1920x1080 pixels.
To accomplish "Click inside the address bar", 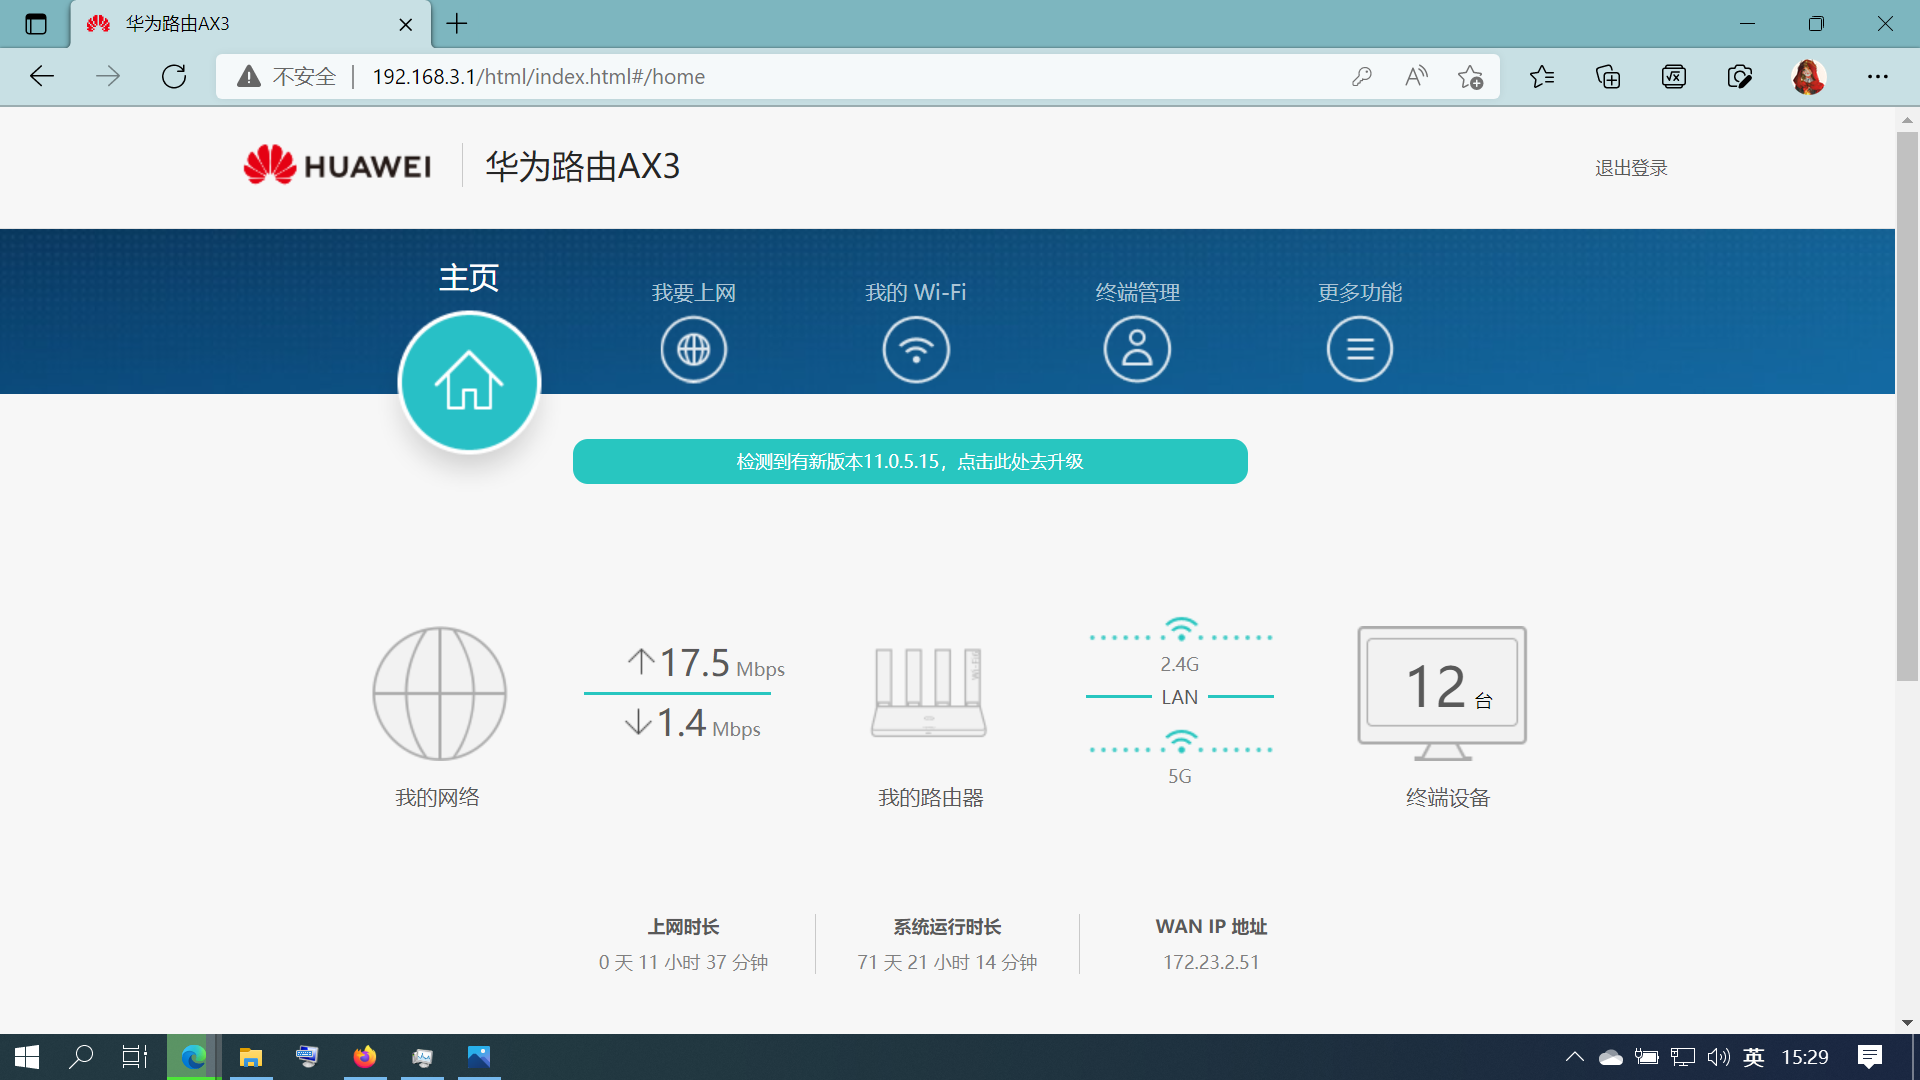I will coord(800,76).
